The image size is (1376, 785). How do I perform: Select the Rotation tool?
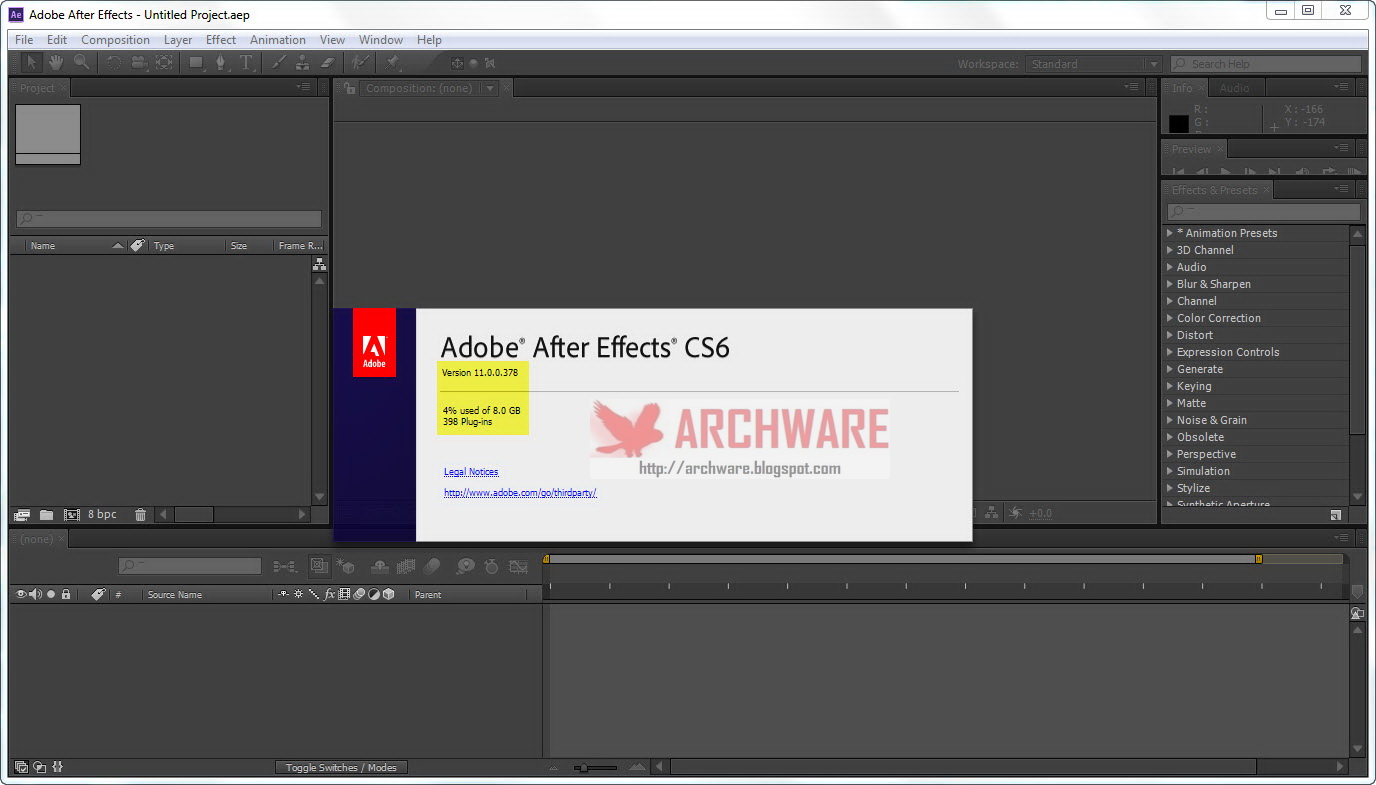[x=113, y=63]
